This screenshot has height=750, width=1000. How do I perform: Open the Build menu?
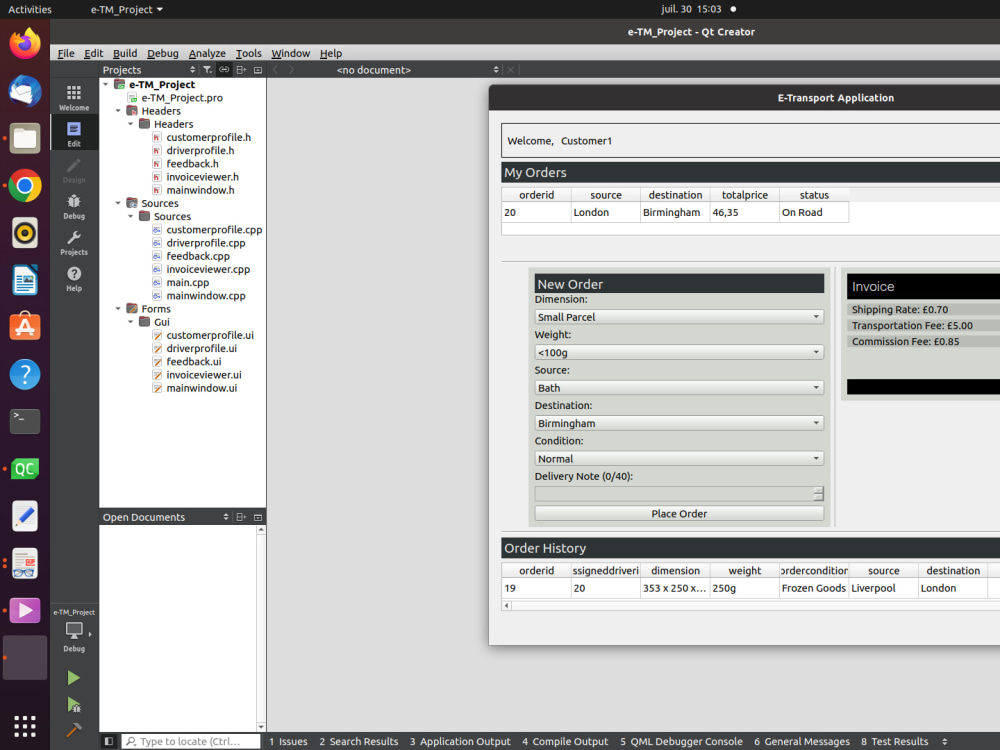[124, 53]
